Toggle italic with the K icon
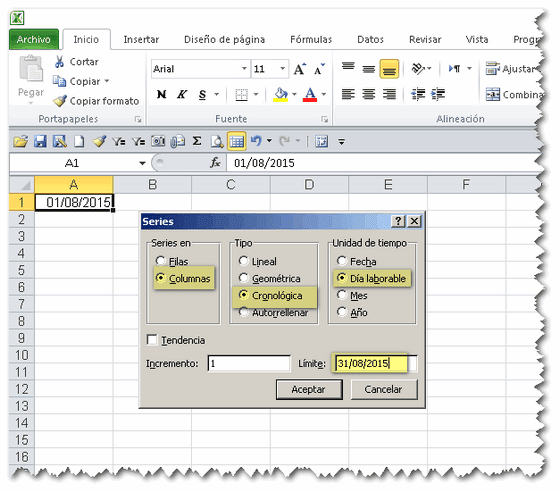560x492 pixels. (x=182, y=94)
